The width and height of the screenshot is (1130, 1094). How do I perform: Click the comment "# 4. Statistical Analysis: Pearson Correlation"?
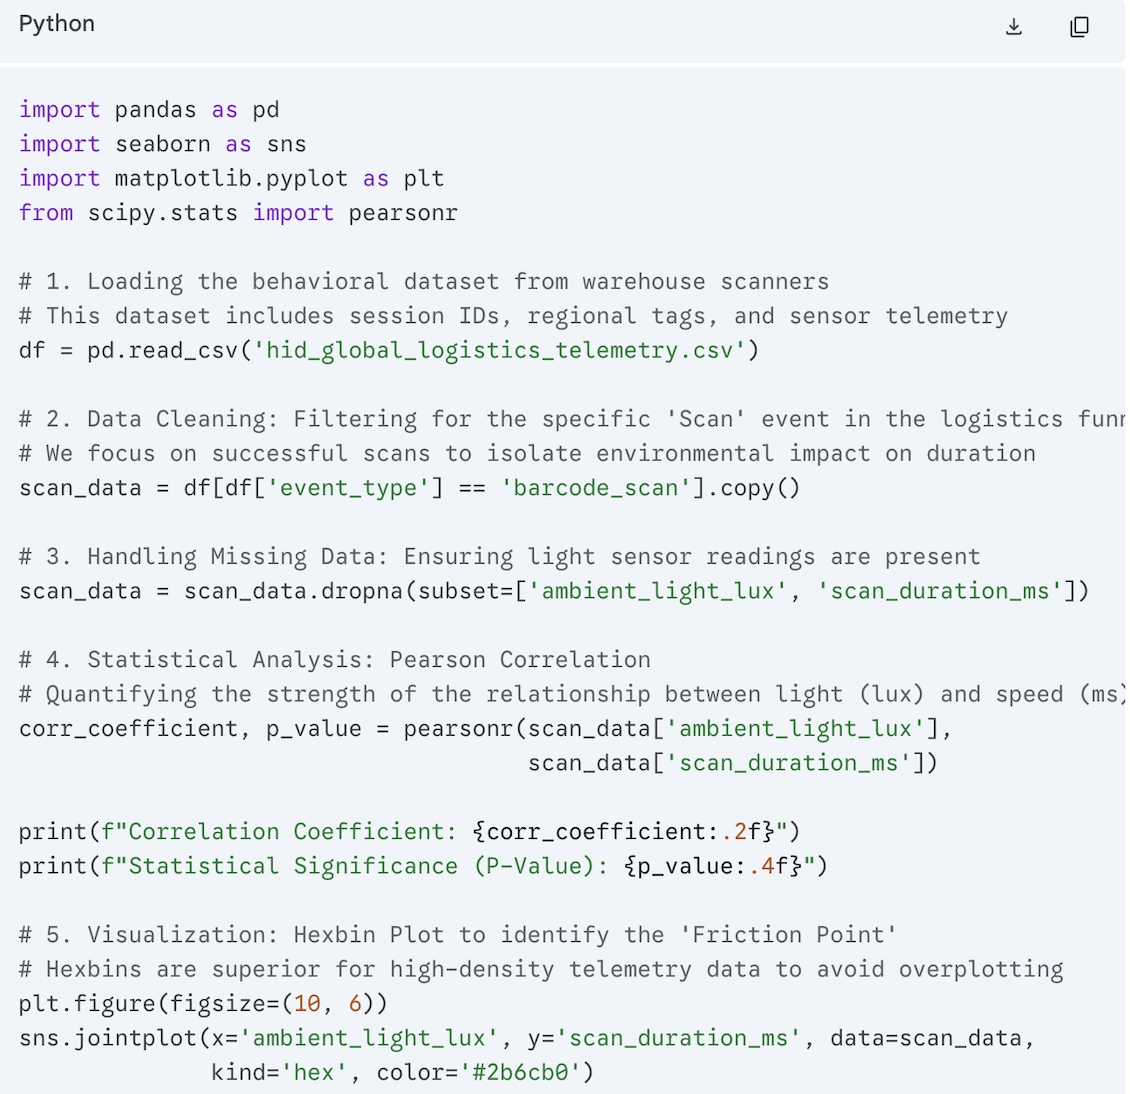pyautogui.click(x=335, y=660)
